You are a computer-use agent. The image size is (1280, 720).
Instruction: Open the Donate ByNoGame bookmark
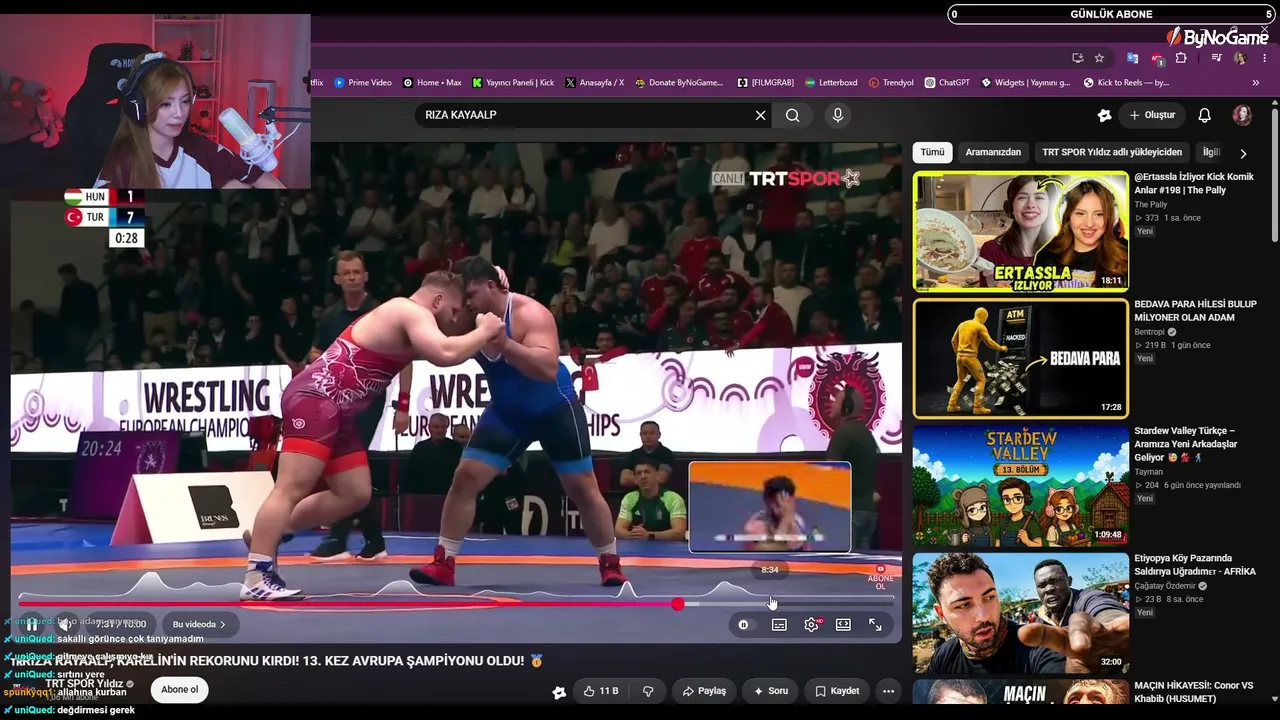678,83
